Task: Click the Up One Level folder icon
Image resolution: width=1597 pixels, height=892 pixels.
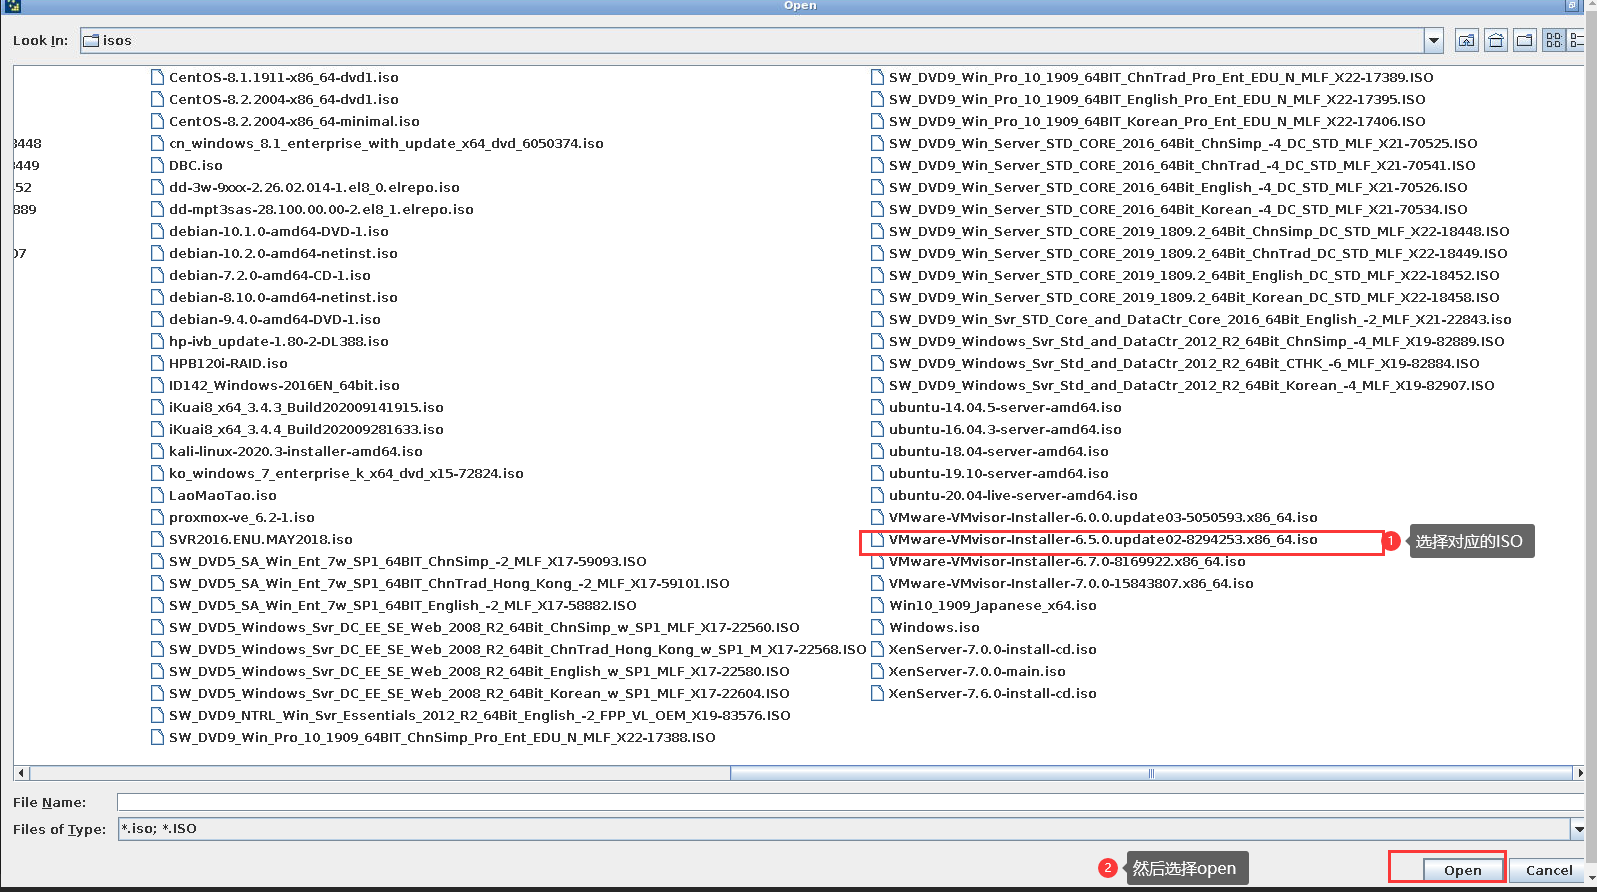Action: [x=1466, y=41]
